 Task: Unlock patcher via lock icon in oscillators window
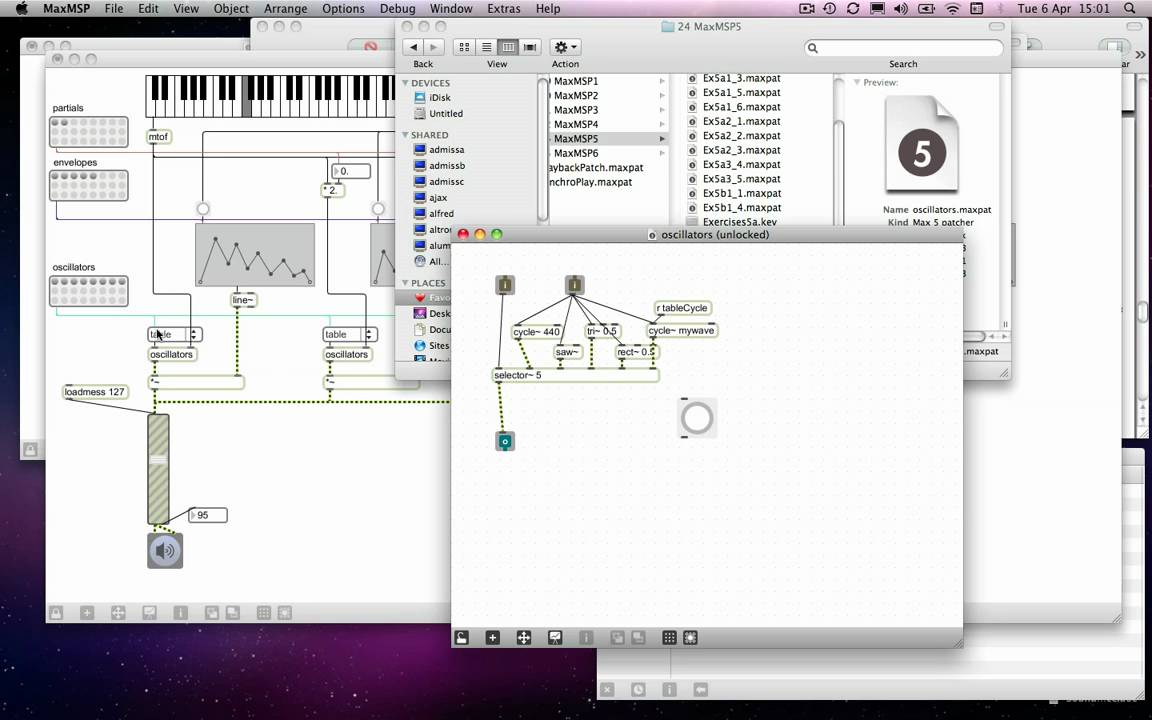(x=461, y=638)
